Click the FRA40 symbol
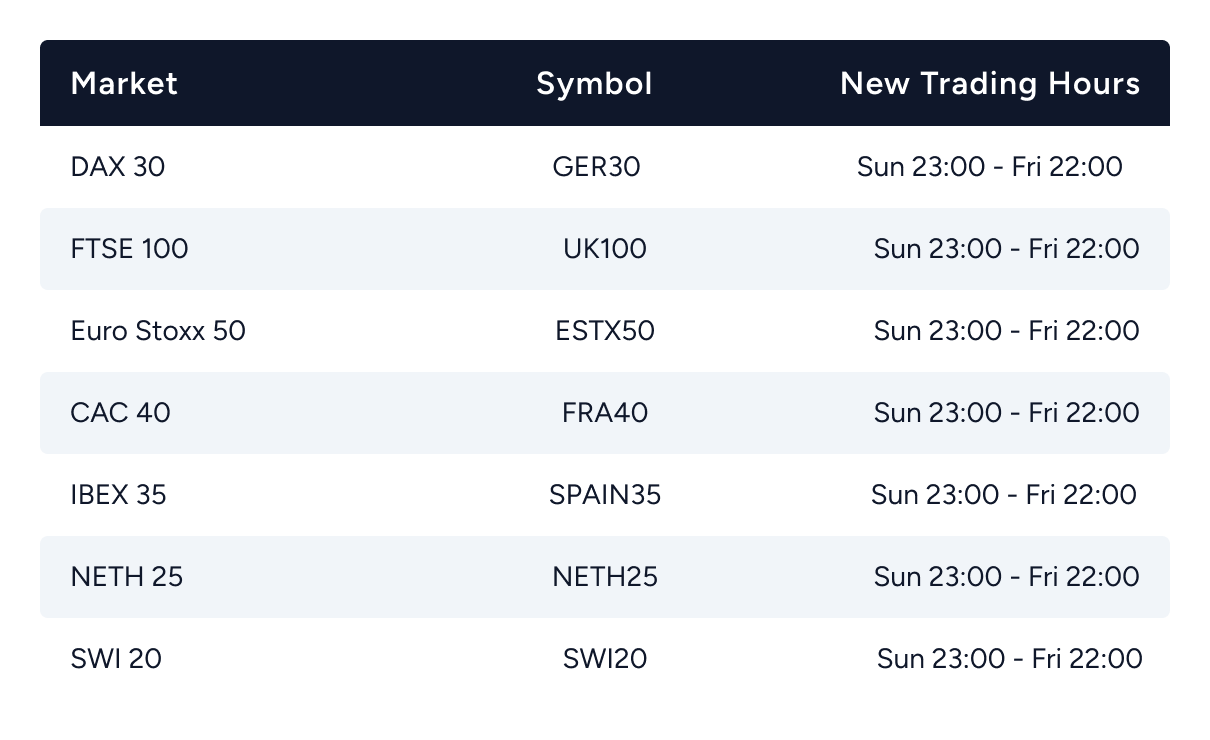 (x=605, y=412)
